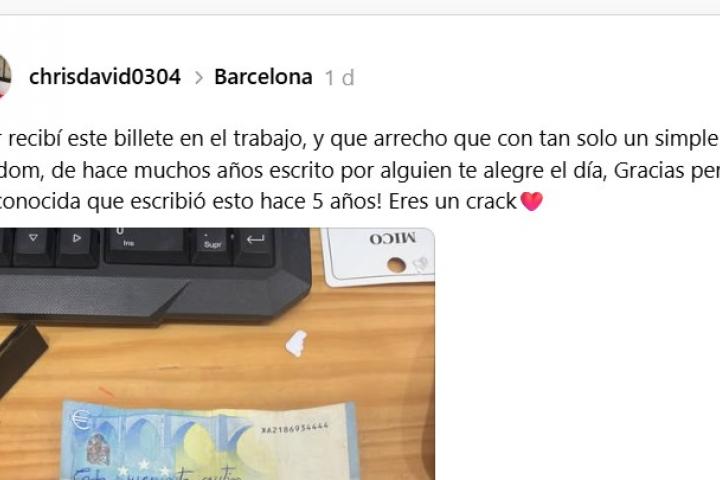Click the handwritten message on the banknote
This screenshot has width=720, height=480.
coord(156,473)
